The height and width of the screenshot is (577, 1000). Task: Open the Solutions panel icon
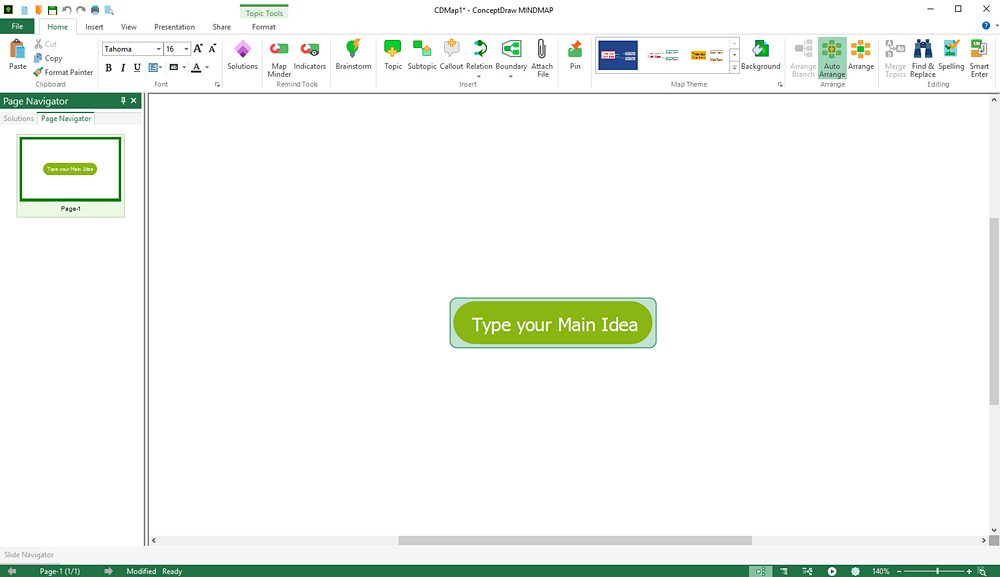242,49
